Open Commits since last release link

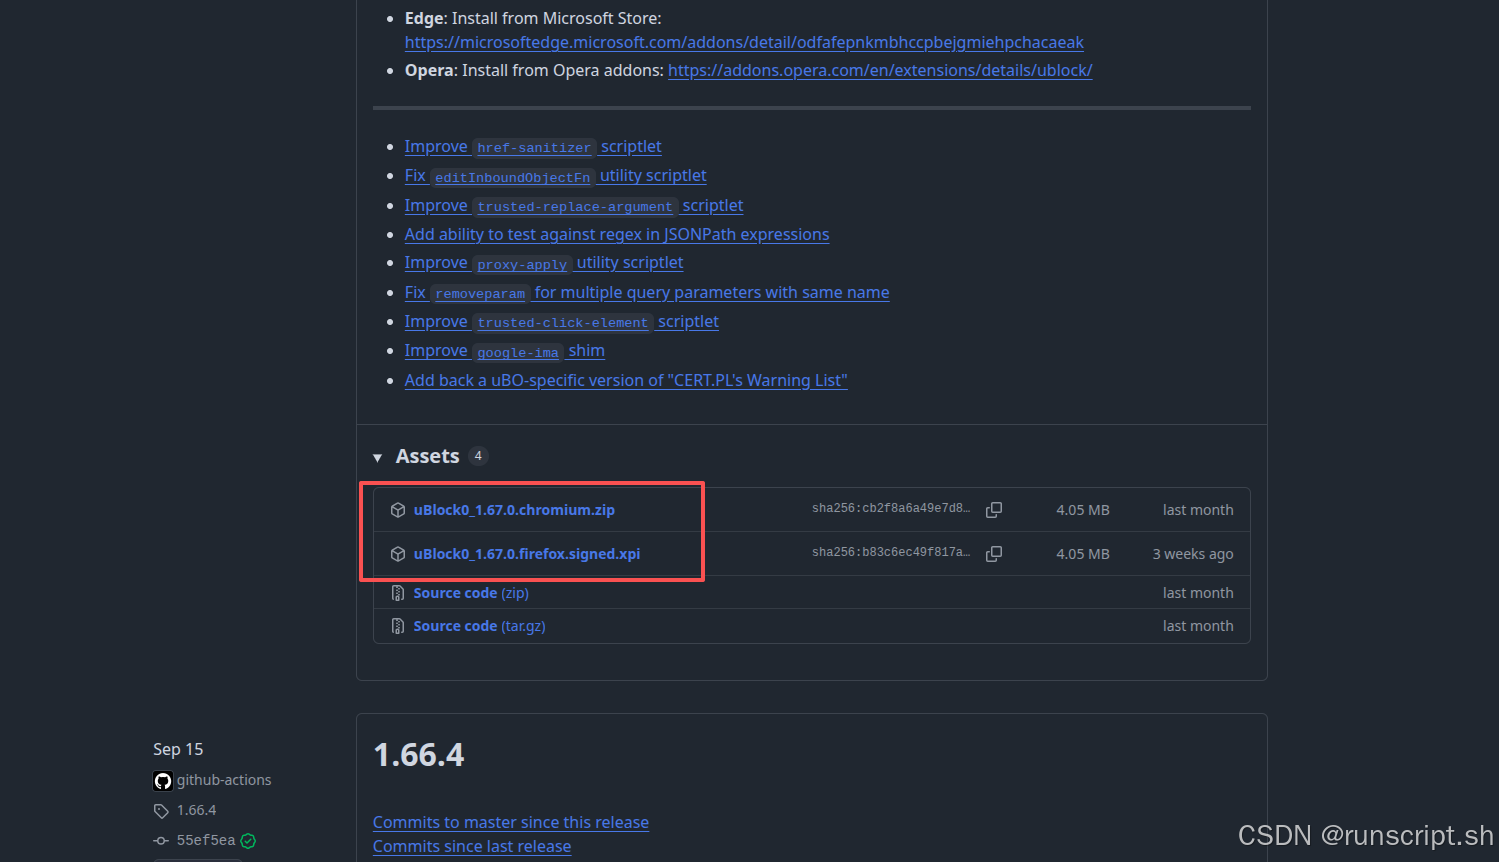(x=472, y=846)
